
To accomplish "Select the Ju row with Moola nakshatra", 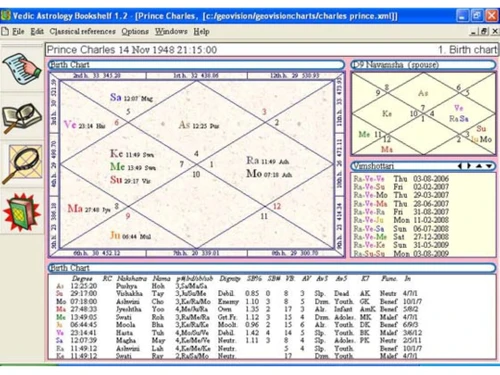I will tap(237, 325).
